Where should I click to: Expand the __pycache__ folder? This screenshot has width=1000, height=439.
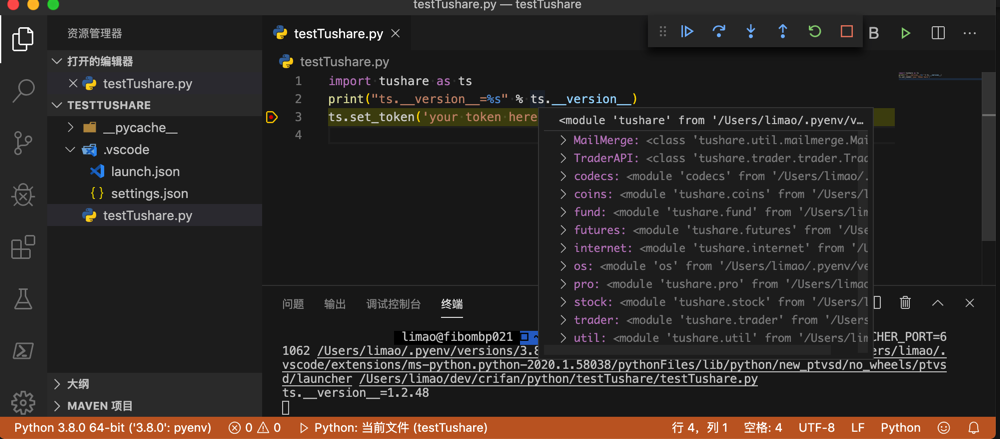[x=71, y=128]
